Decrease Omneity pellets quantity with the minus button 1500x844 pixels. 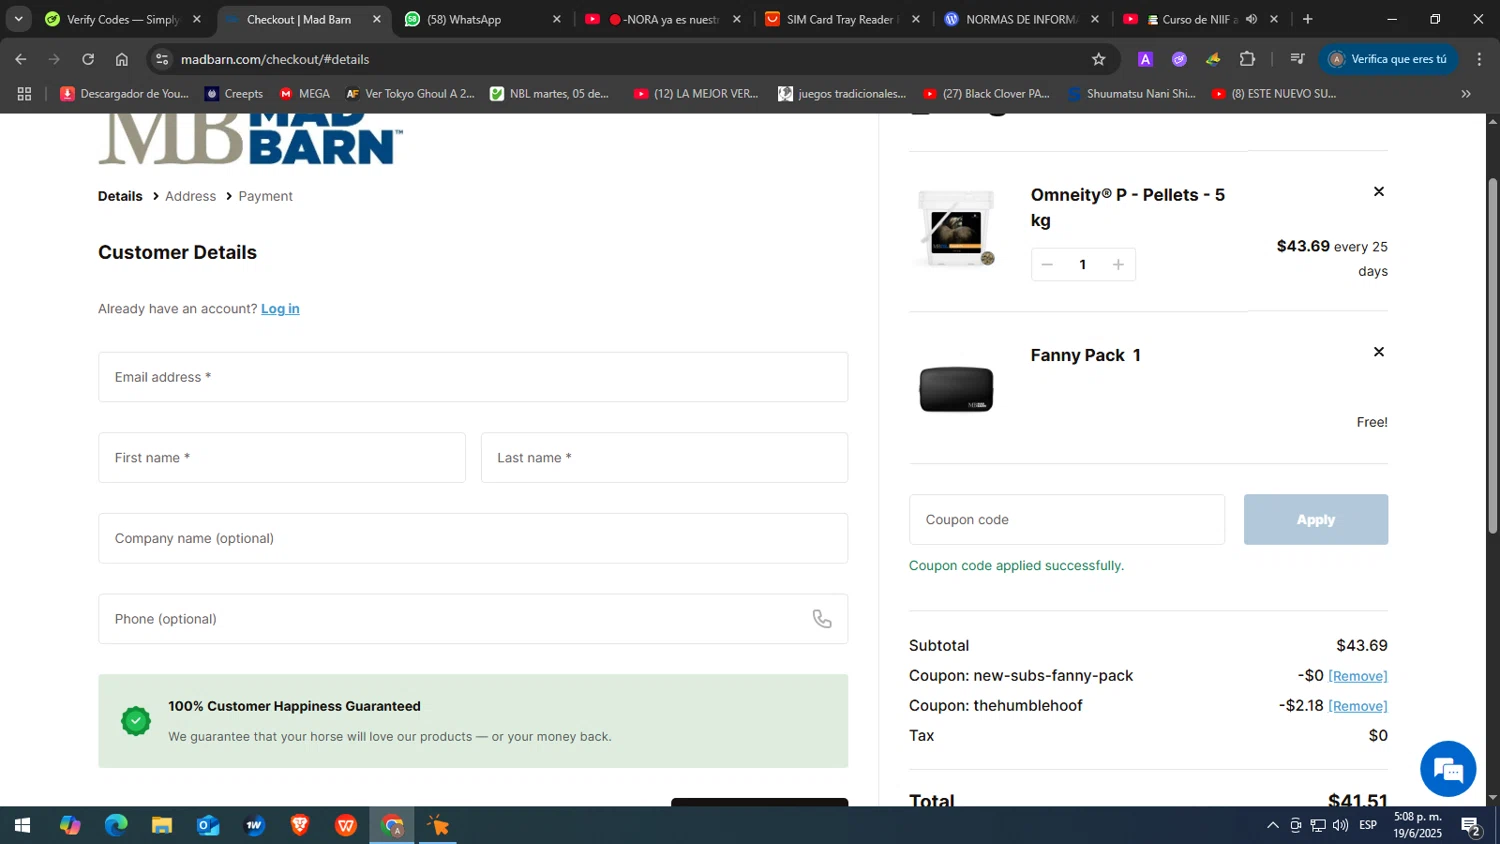tap(1047, 265)
